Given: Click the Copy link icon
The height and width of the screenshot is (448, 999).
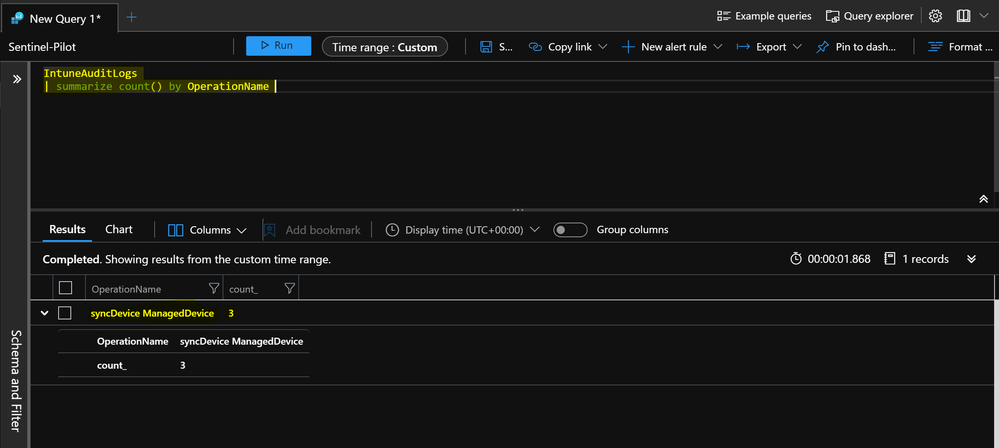Looking at the screenshot, I should pyautogui.click(x=535, y=47).
